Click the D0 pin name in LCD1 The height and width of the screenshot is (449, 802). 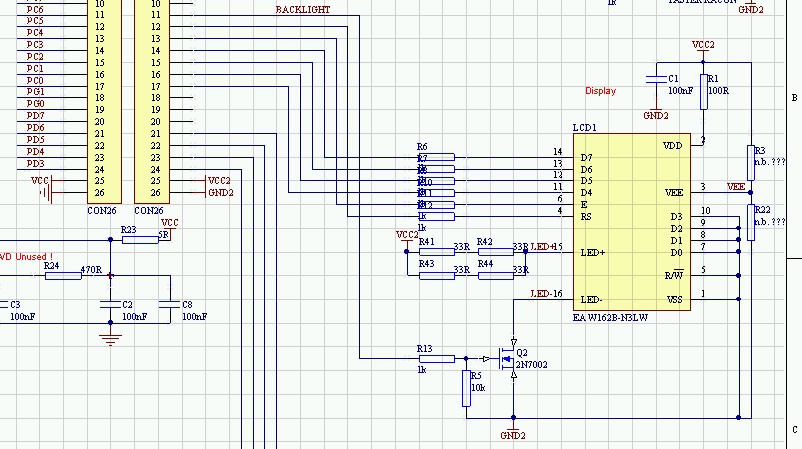point(676,253)
